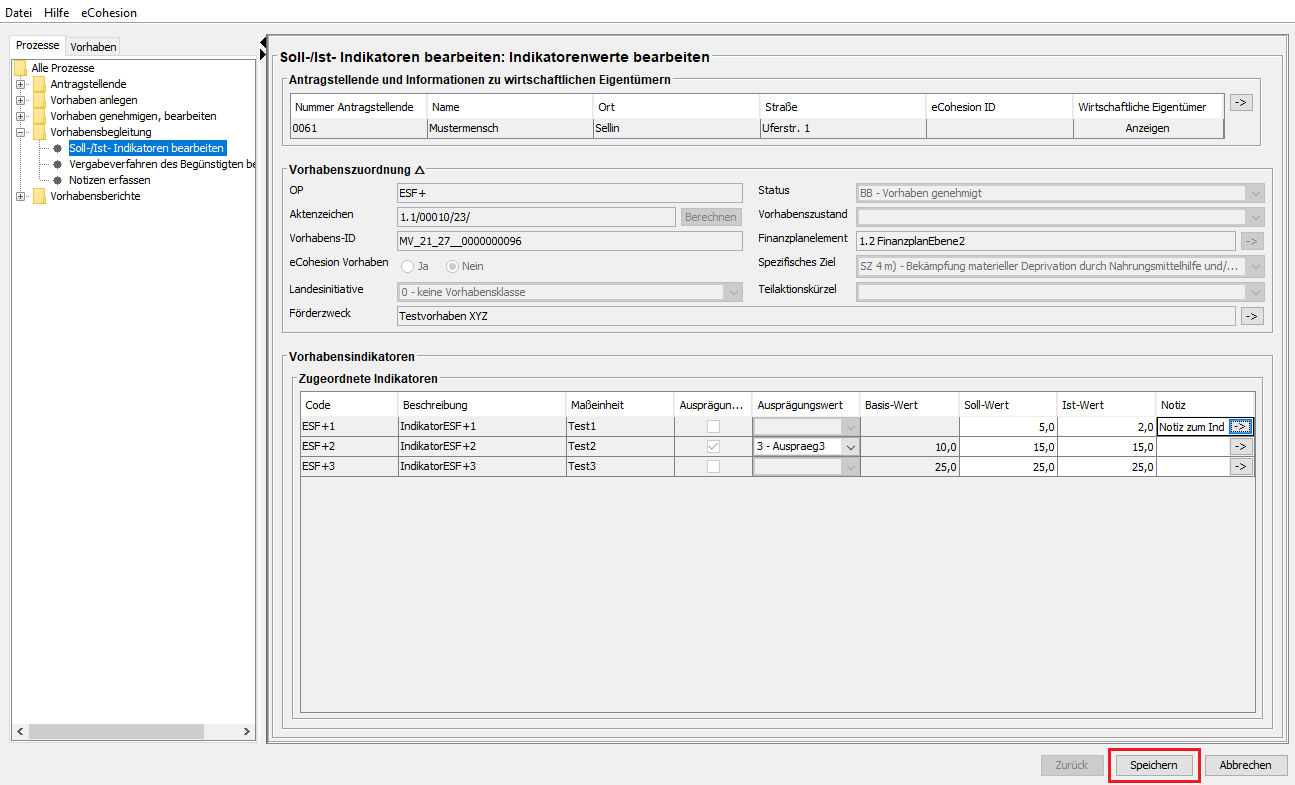Viewport: 1295px width, 785px height.
Task: Click the Abbrechen button
Action: tap(1246, 765)
